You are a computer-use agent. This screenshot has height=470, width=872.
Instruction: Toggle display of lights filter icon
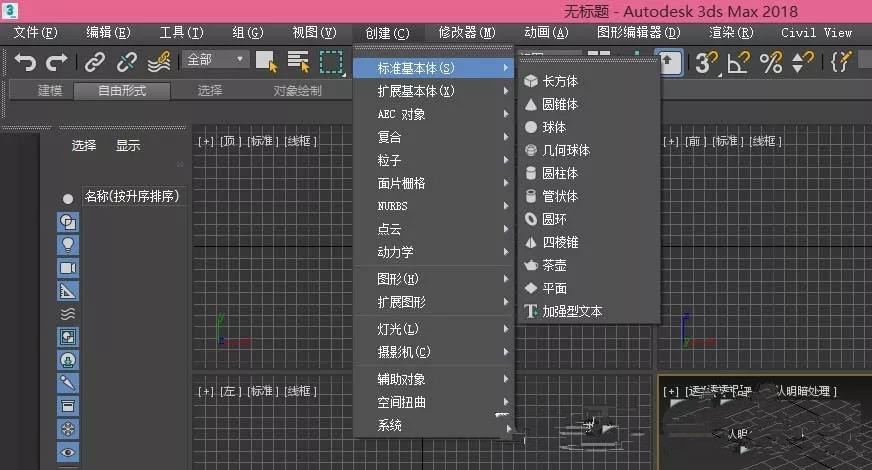(68, 245)
